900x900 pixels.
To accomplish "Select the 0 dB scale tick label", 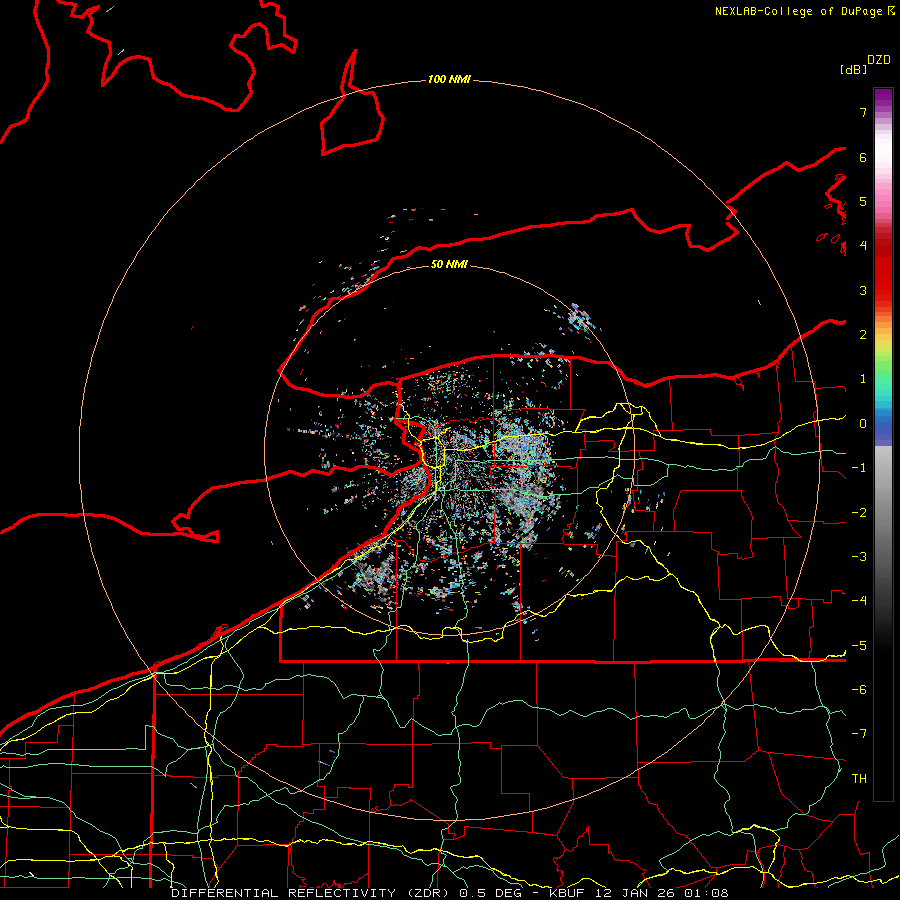I will click(863, 424).
